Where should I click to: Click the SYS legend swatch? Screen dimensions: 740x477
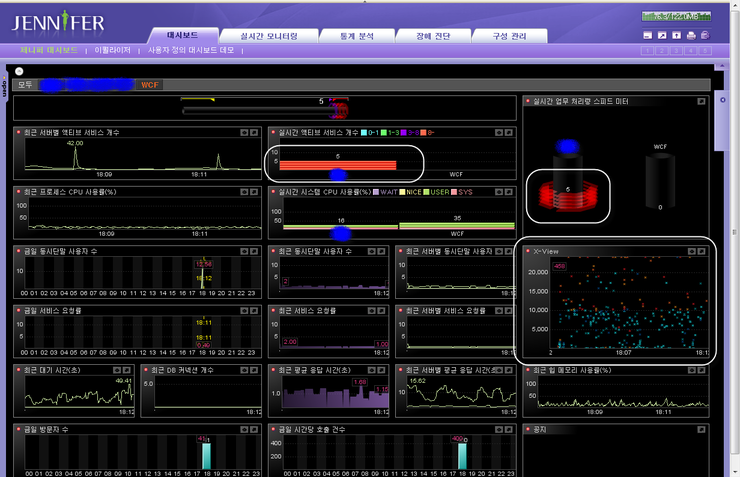tap(454, 192)
